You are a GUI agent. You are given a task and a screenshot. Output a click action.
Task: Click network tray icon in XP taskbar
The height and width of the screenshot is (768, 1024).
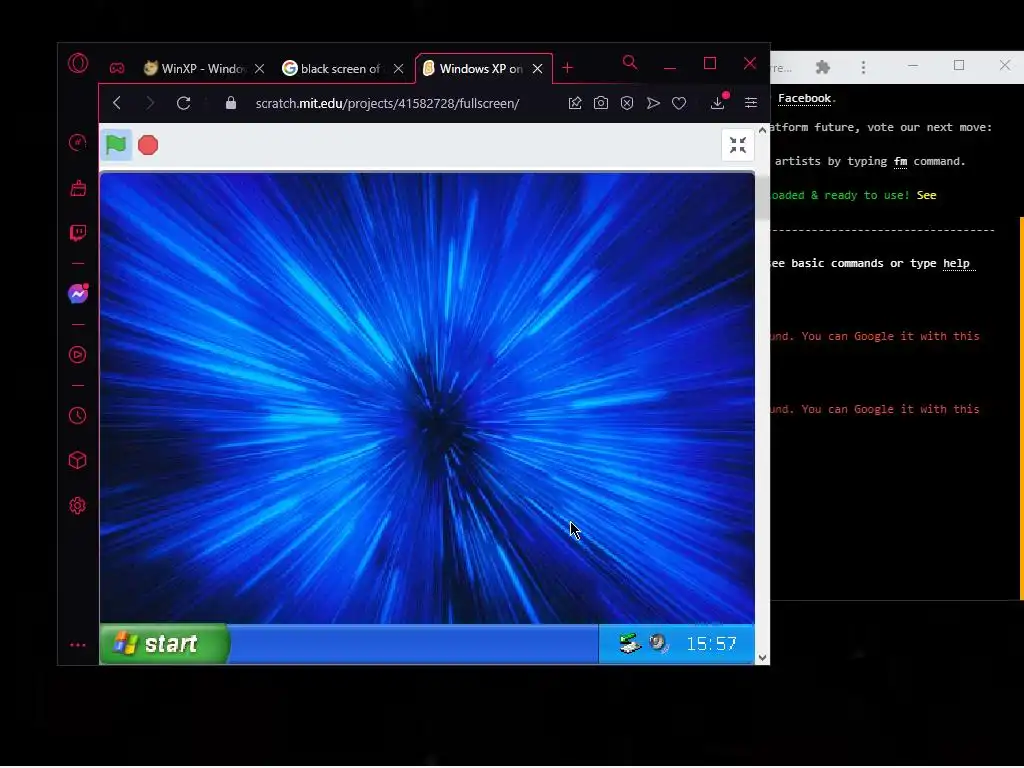click(x=630, y=644)
